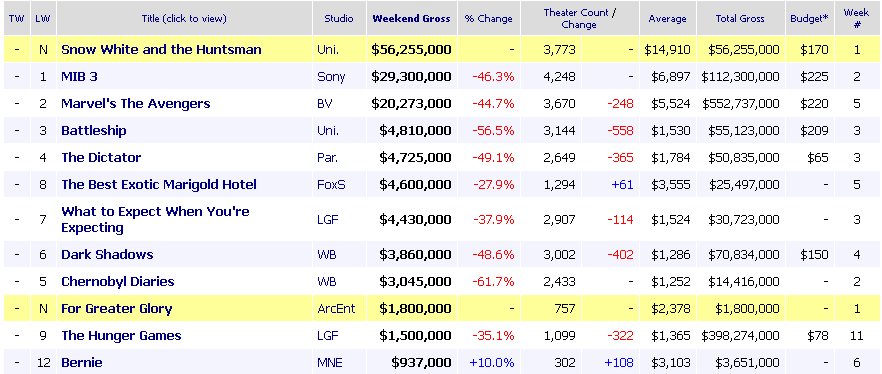Open the Battleship movie page
This screenshot has width=882, height=374.
pos(93,130)
